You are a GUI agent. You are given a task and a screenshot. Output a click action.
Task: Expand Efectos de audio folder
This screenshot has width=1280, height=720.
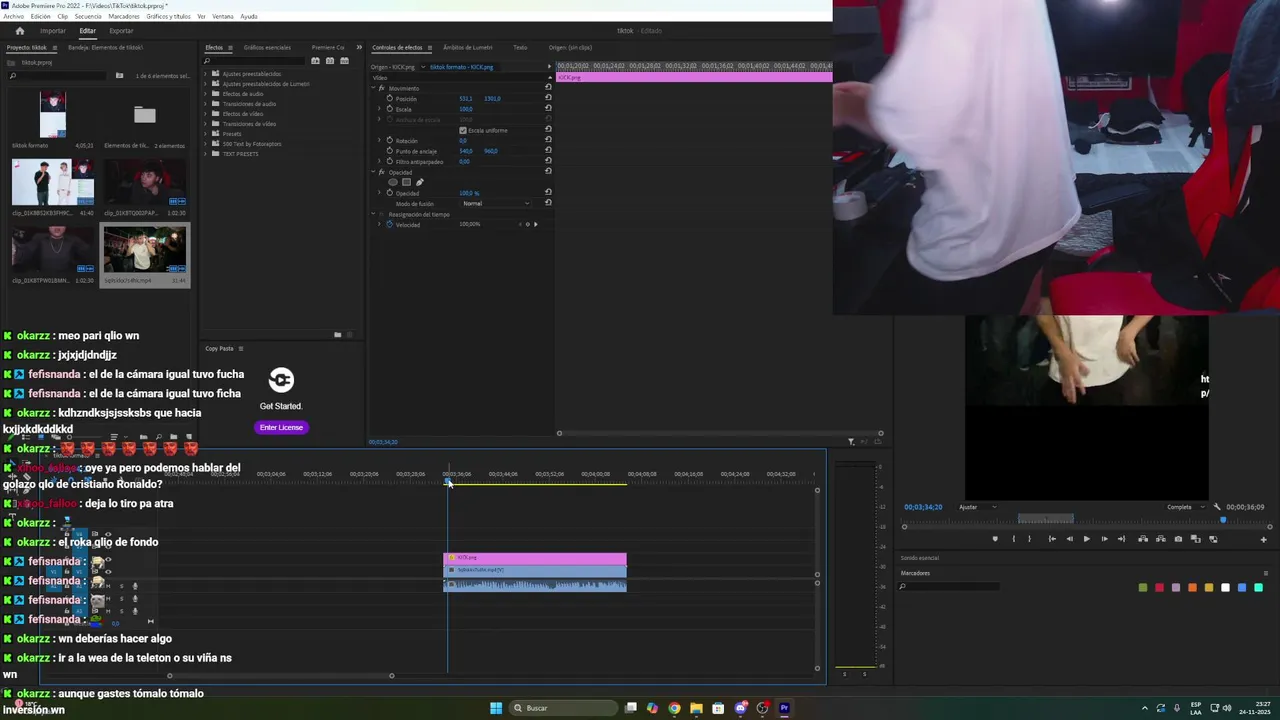(x=205, y=94)
